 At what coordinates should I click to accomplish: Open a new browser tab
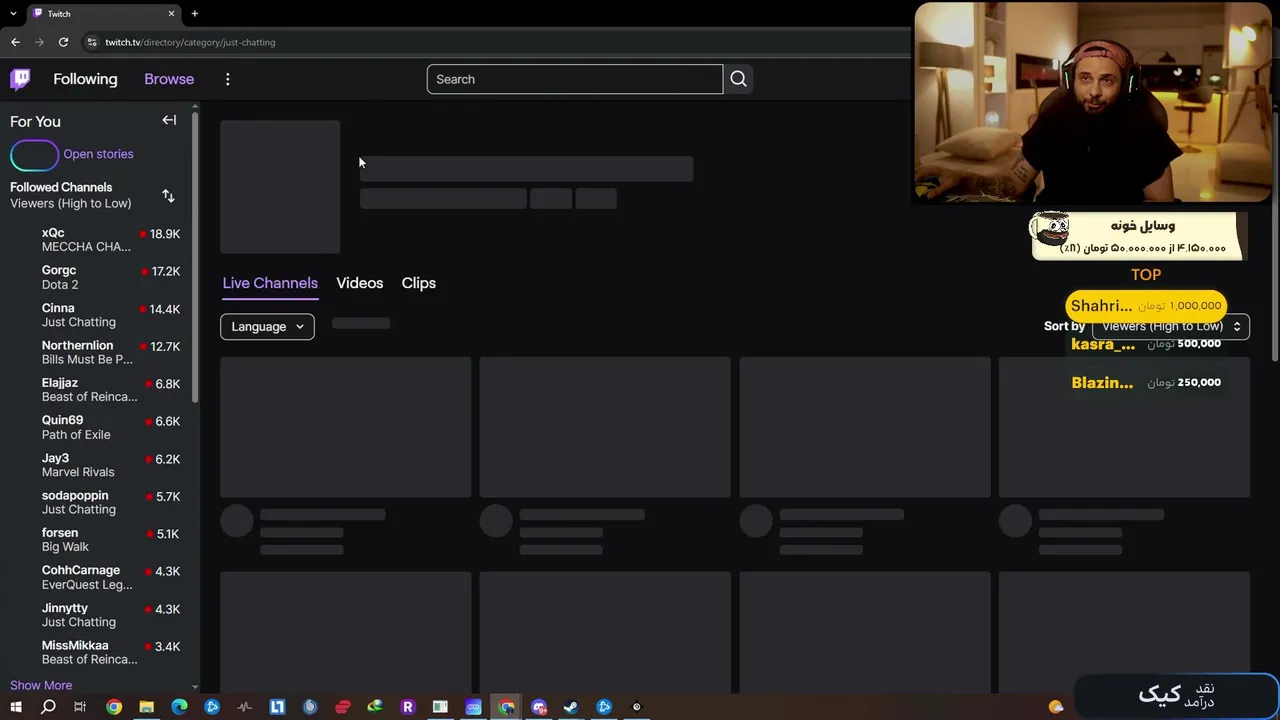coord(195,14)
